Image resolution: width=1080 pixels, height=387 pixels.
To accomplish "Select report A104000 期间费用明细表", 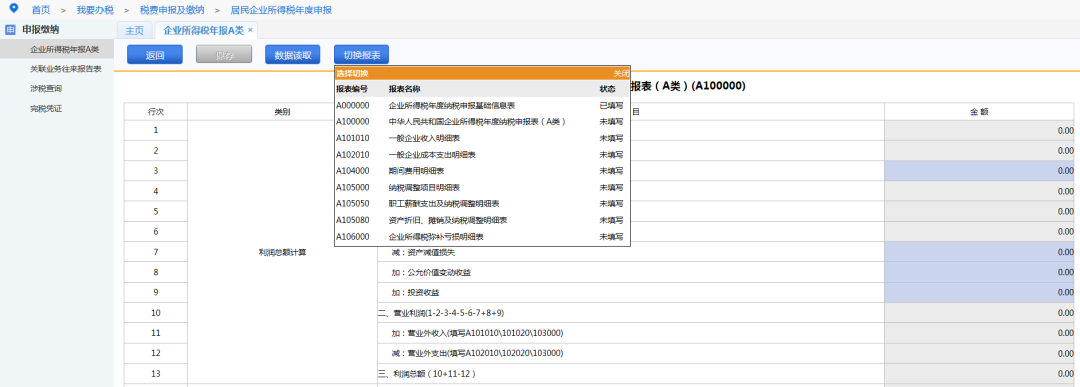I will [x=482, y=171].
